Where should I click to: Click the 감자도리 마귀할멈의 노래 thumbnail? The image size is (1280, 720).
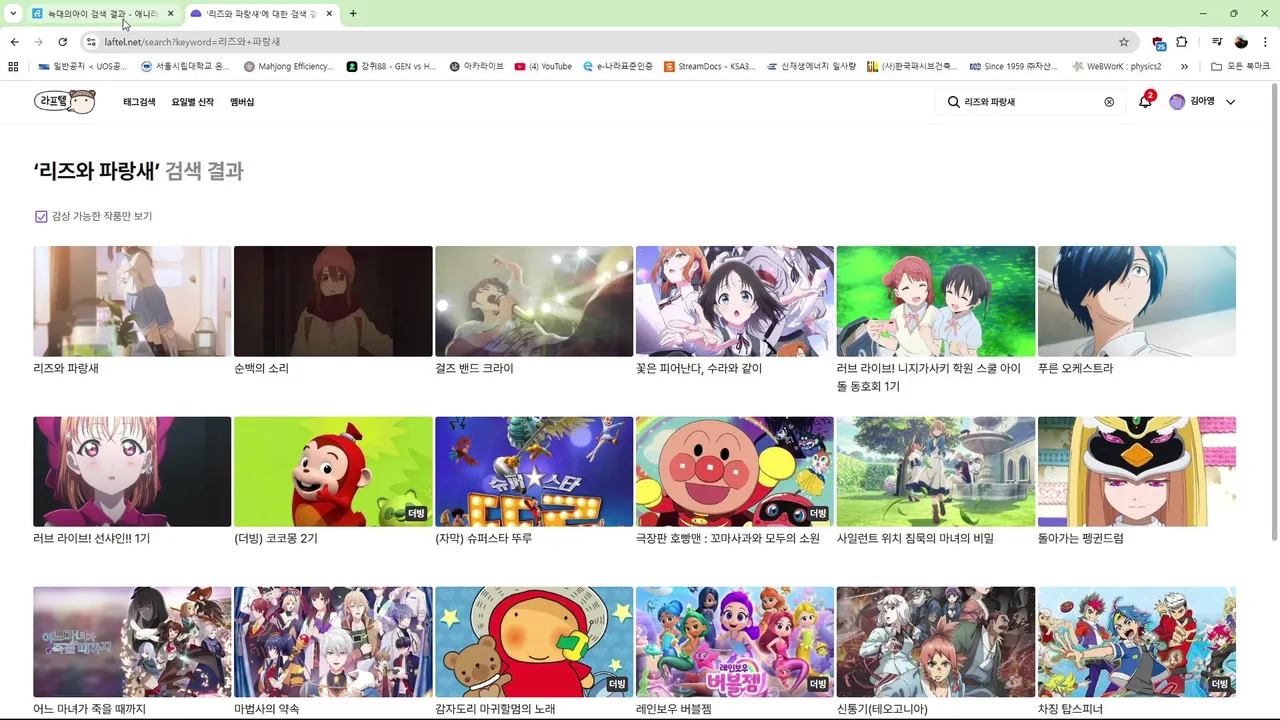coord(534,642)
